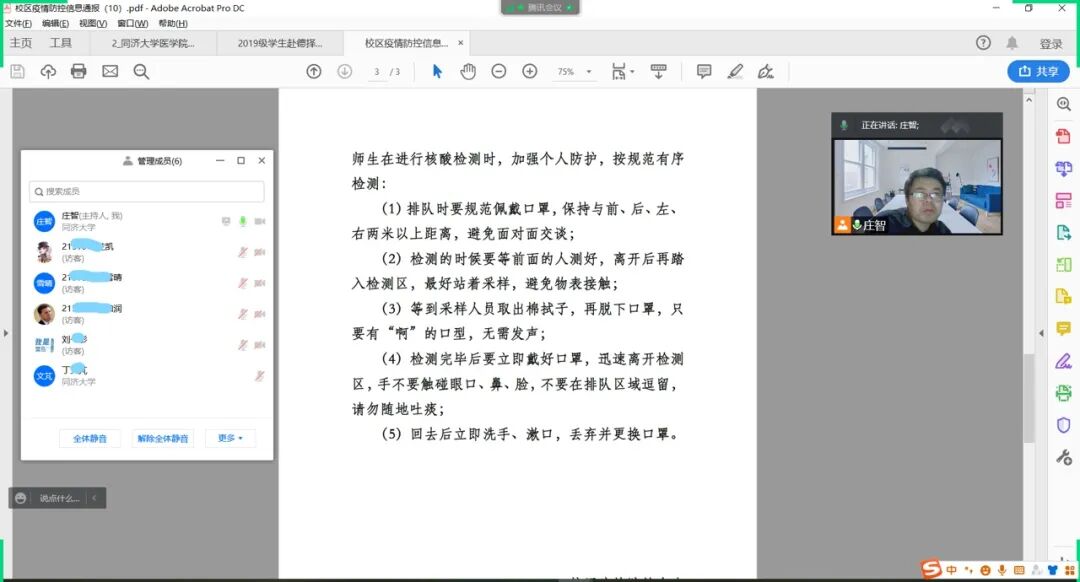Jump to previous page with the up arrow
The width and height of the screenshot is (1080, 582).
tap(313, 71)
